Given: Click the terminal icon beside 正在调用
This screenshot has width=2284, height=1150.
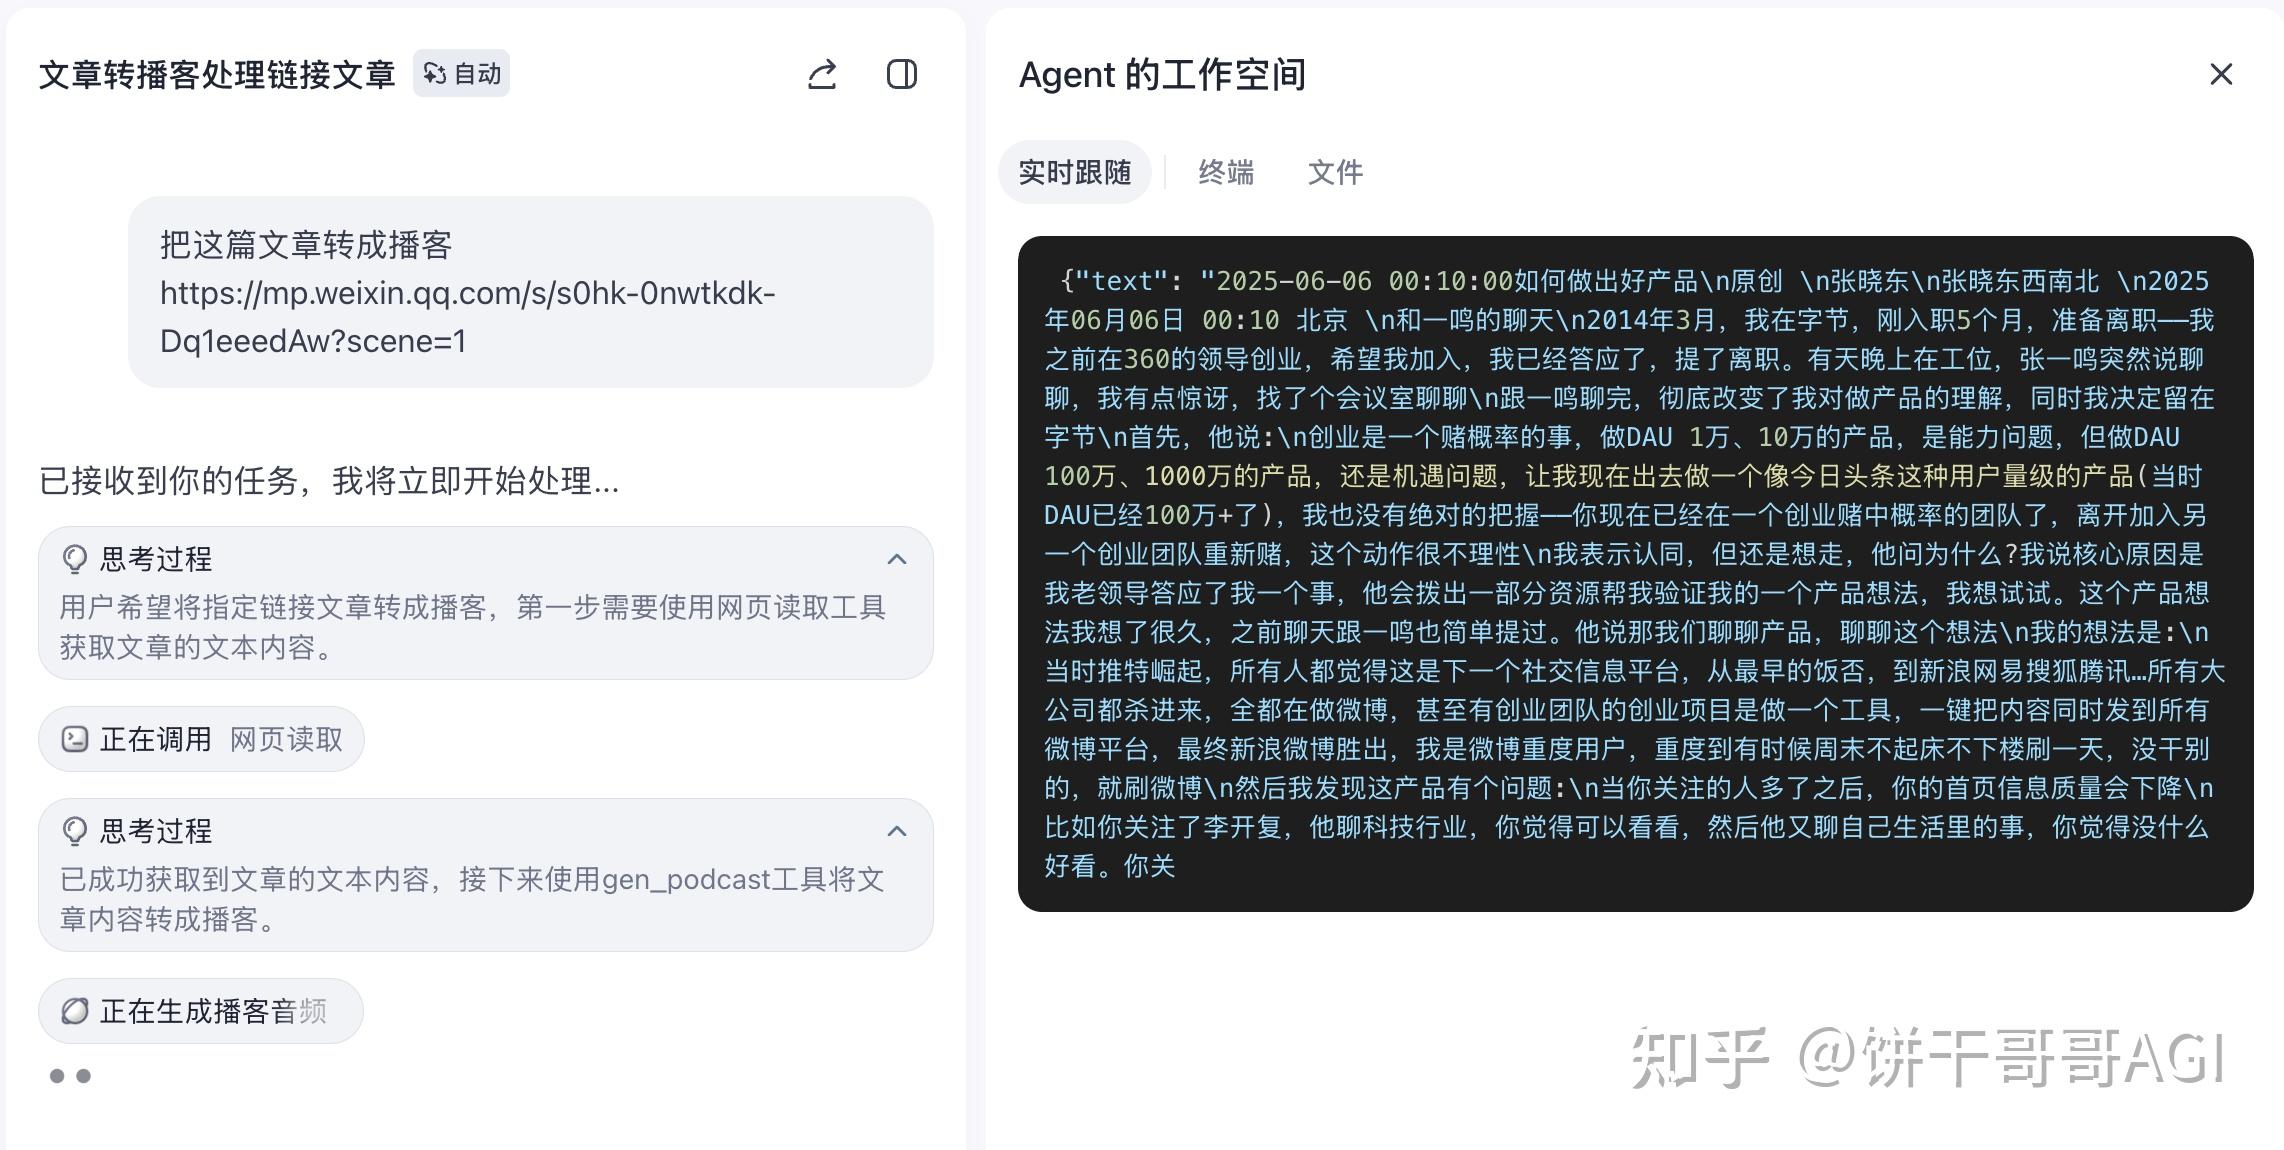Looking at the screenshot, I should [74, 739].
